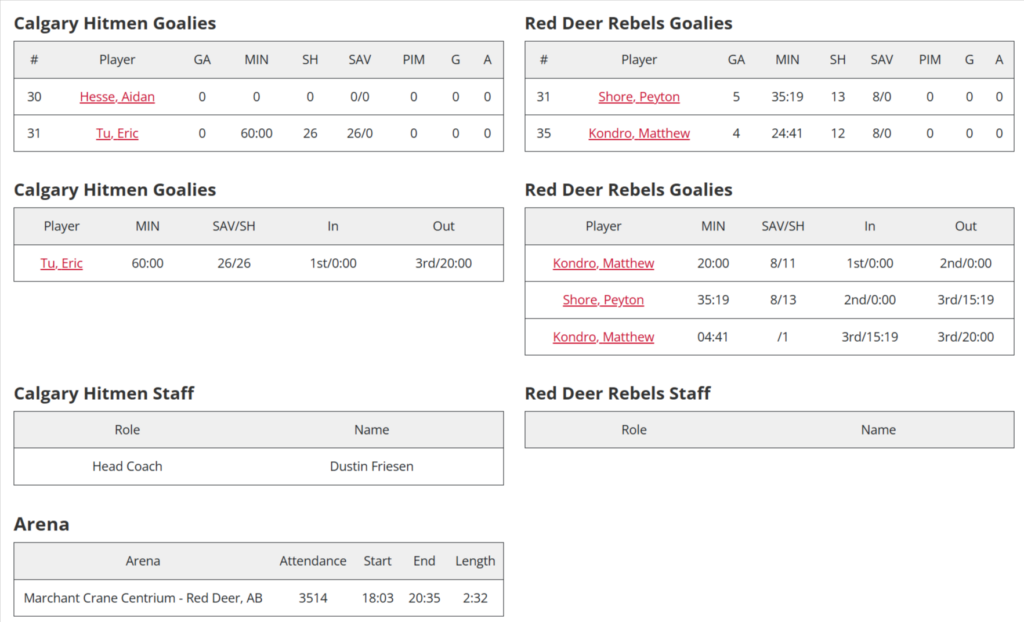Click Kondro, Matthew link in the 04:41 row
1024x622 pixels.
(x=603, y=337)
